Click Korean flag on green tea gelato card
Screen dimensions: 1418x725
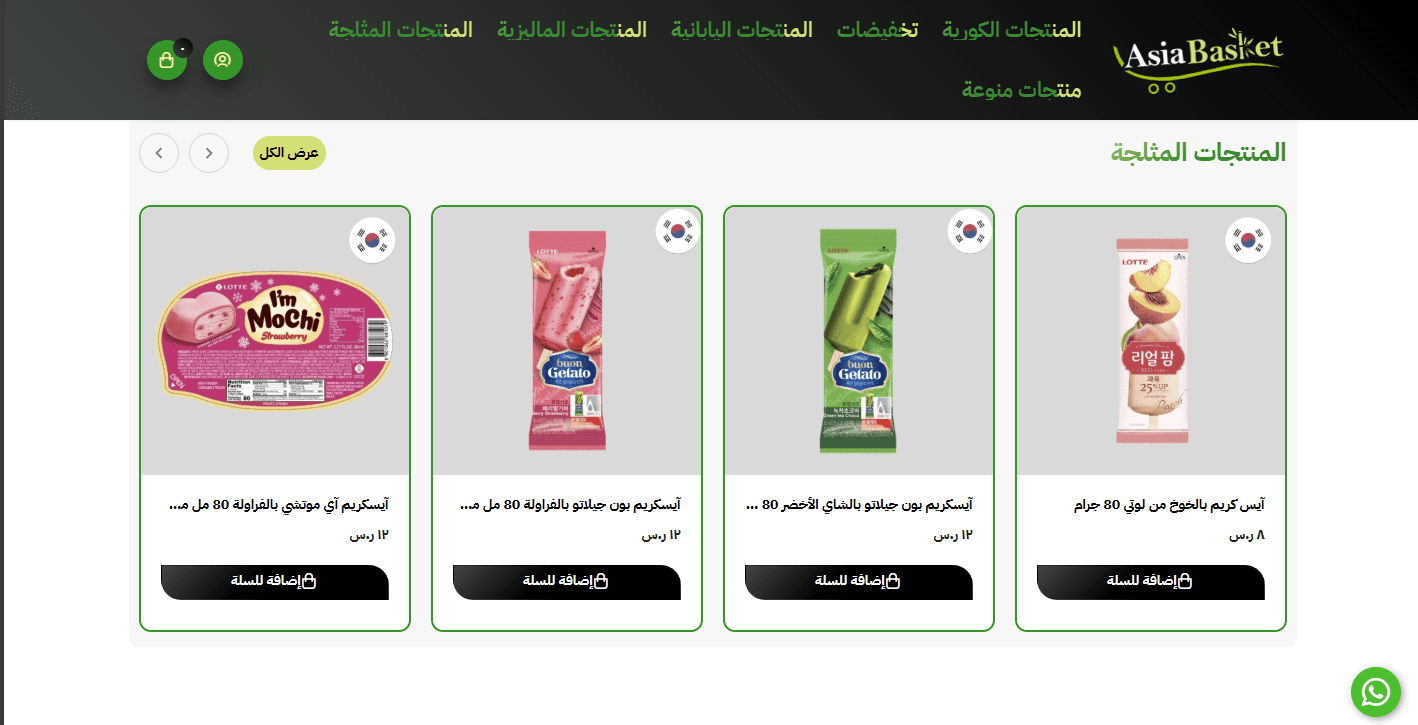click(x=970, y=232)
